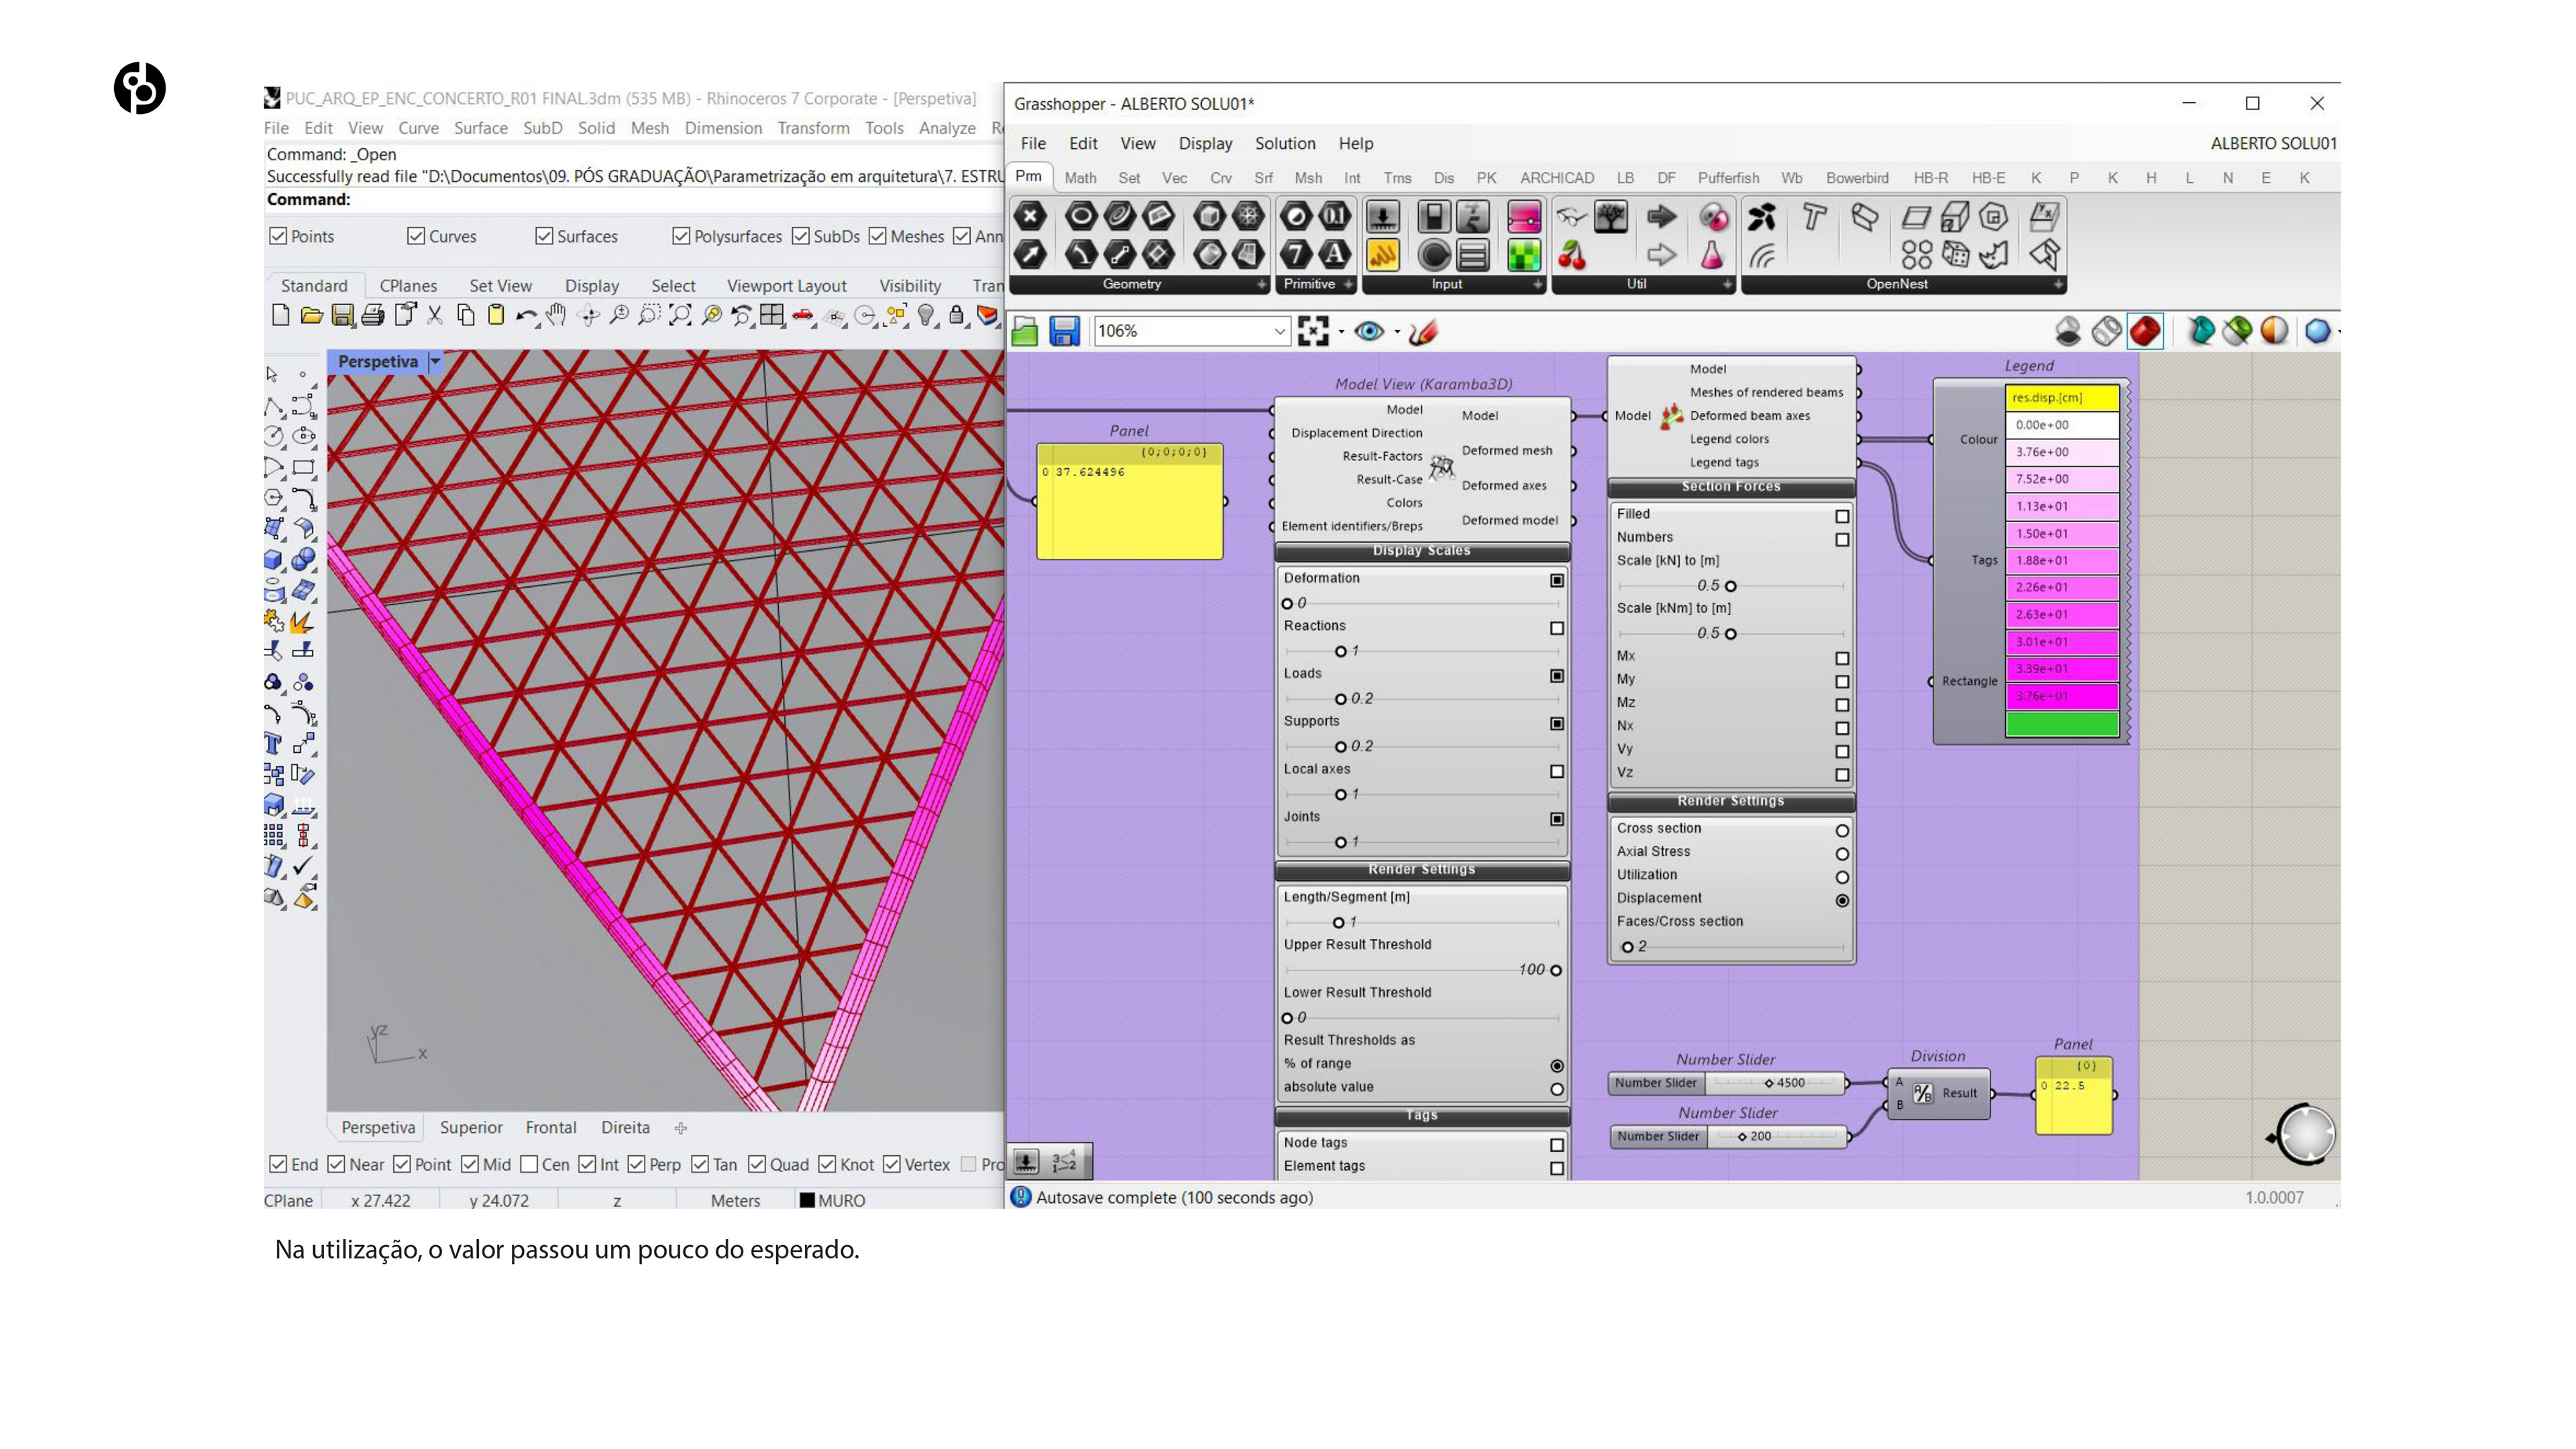Open the Perspetiva viewport dropdown arrow
This screenshot has width=2576, height=1449.
tap(435, 361)
